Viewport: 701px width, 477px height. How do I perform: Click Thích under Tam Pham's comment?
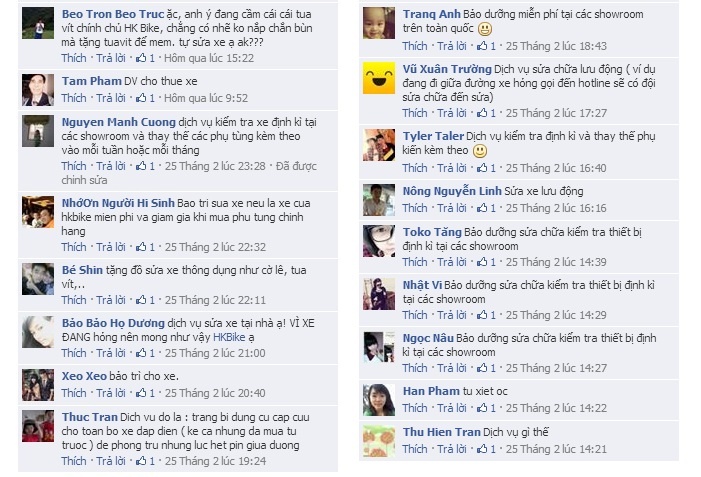[74, 97]
